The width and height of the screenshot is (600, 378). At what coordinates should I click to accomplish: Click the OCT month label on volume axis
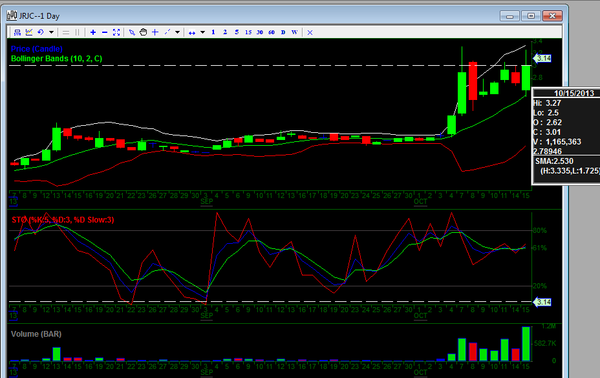(x=420, y=372)
